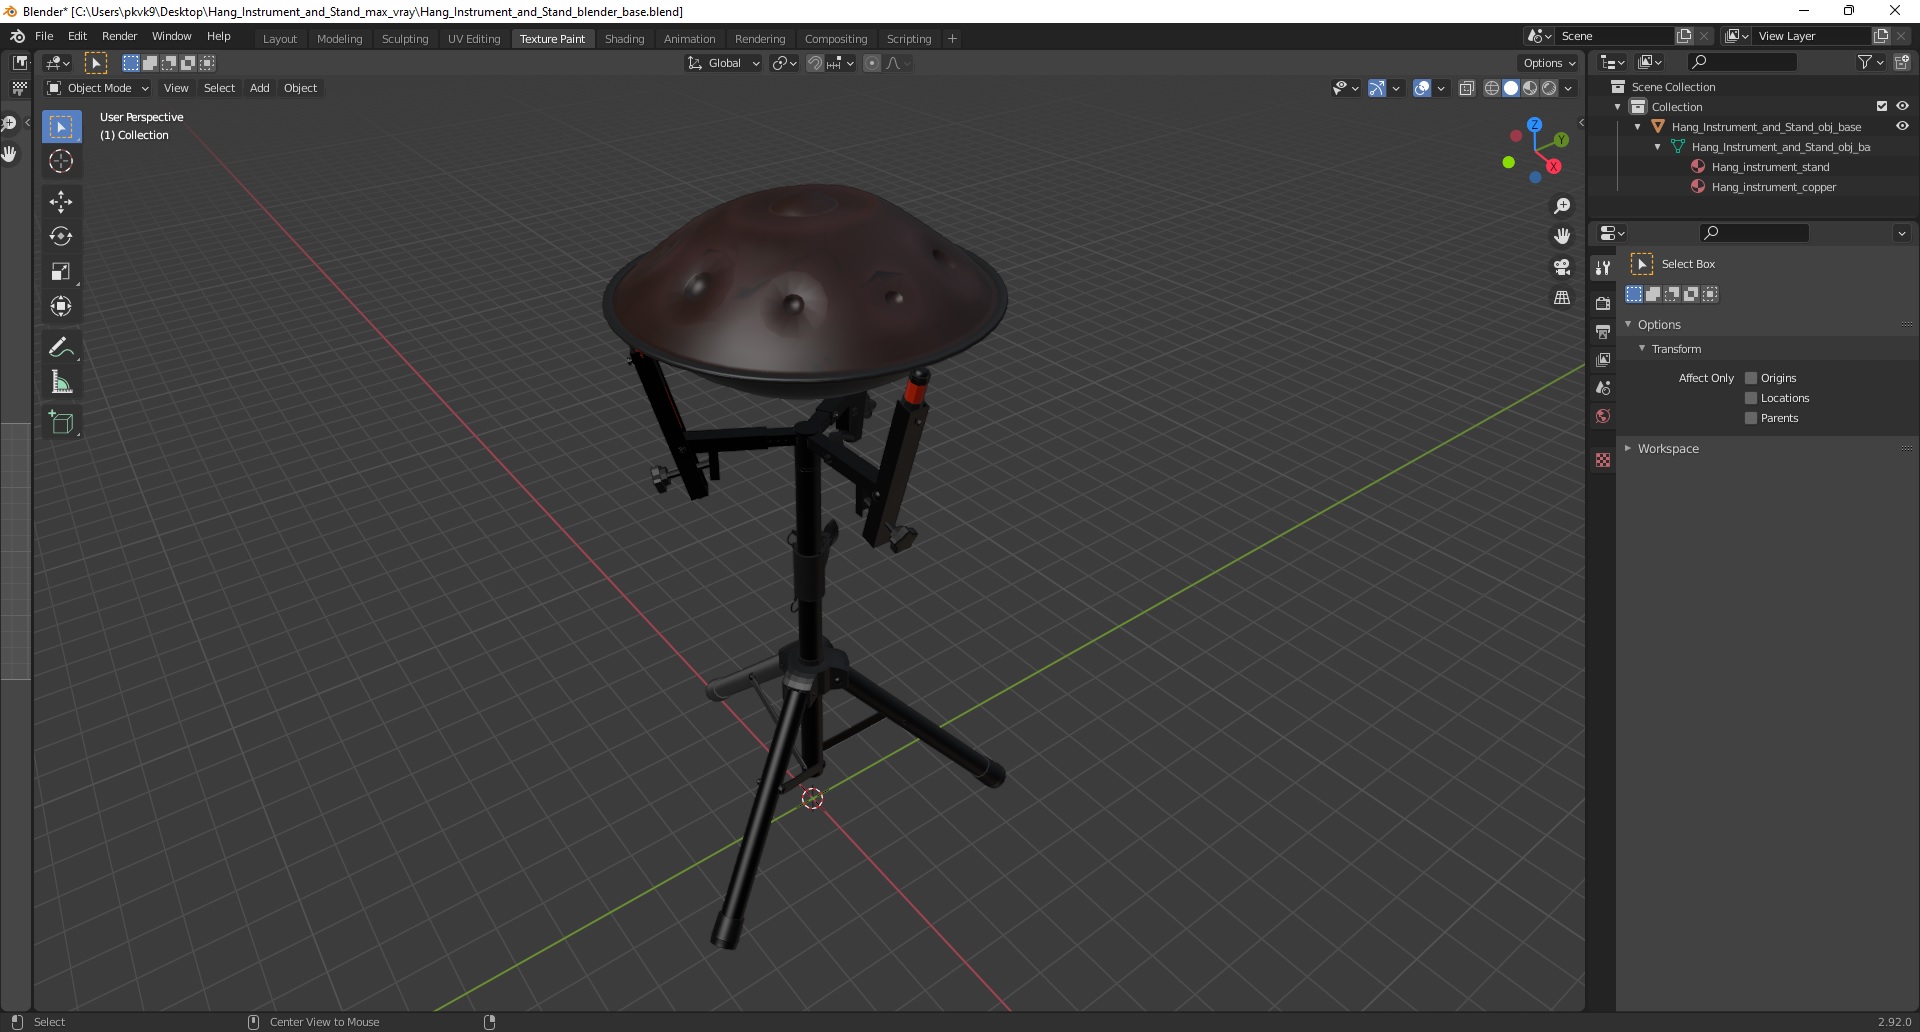Activate the Scale tool

(x=61, y=272)
